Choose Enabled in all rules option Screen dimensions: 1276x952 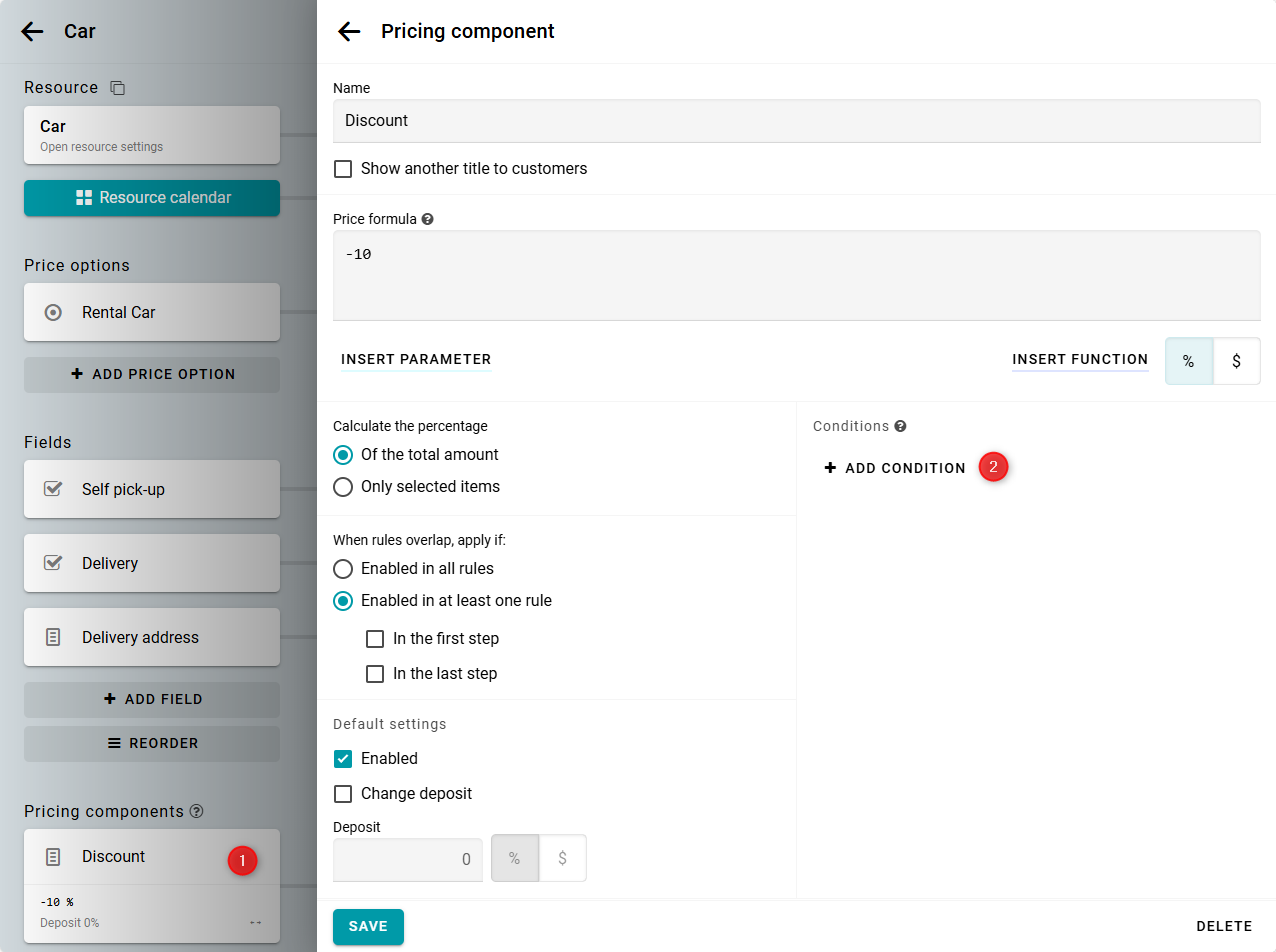coord(343,569)
